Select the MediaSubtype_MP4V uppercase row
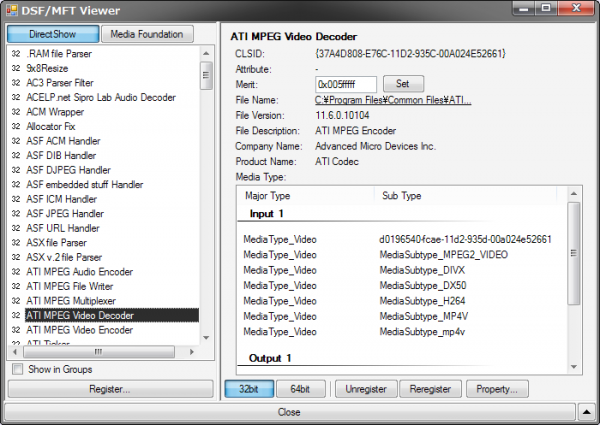This screenshot has width=600, height=425. click(x=402, y=316)
